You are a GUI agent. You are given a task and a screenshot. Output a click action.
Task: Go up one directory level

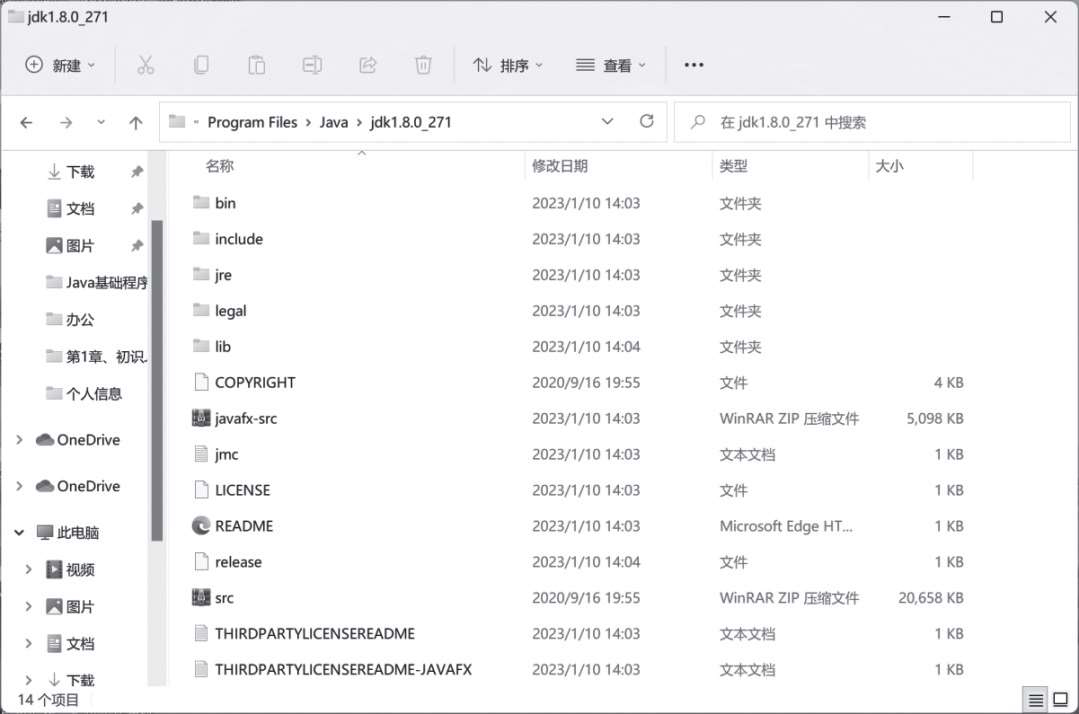136,123
